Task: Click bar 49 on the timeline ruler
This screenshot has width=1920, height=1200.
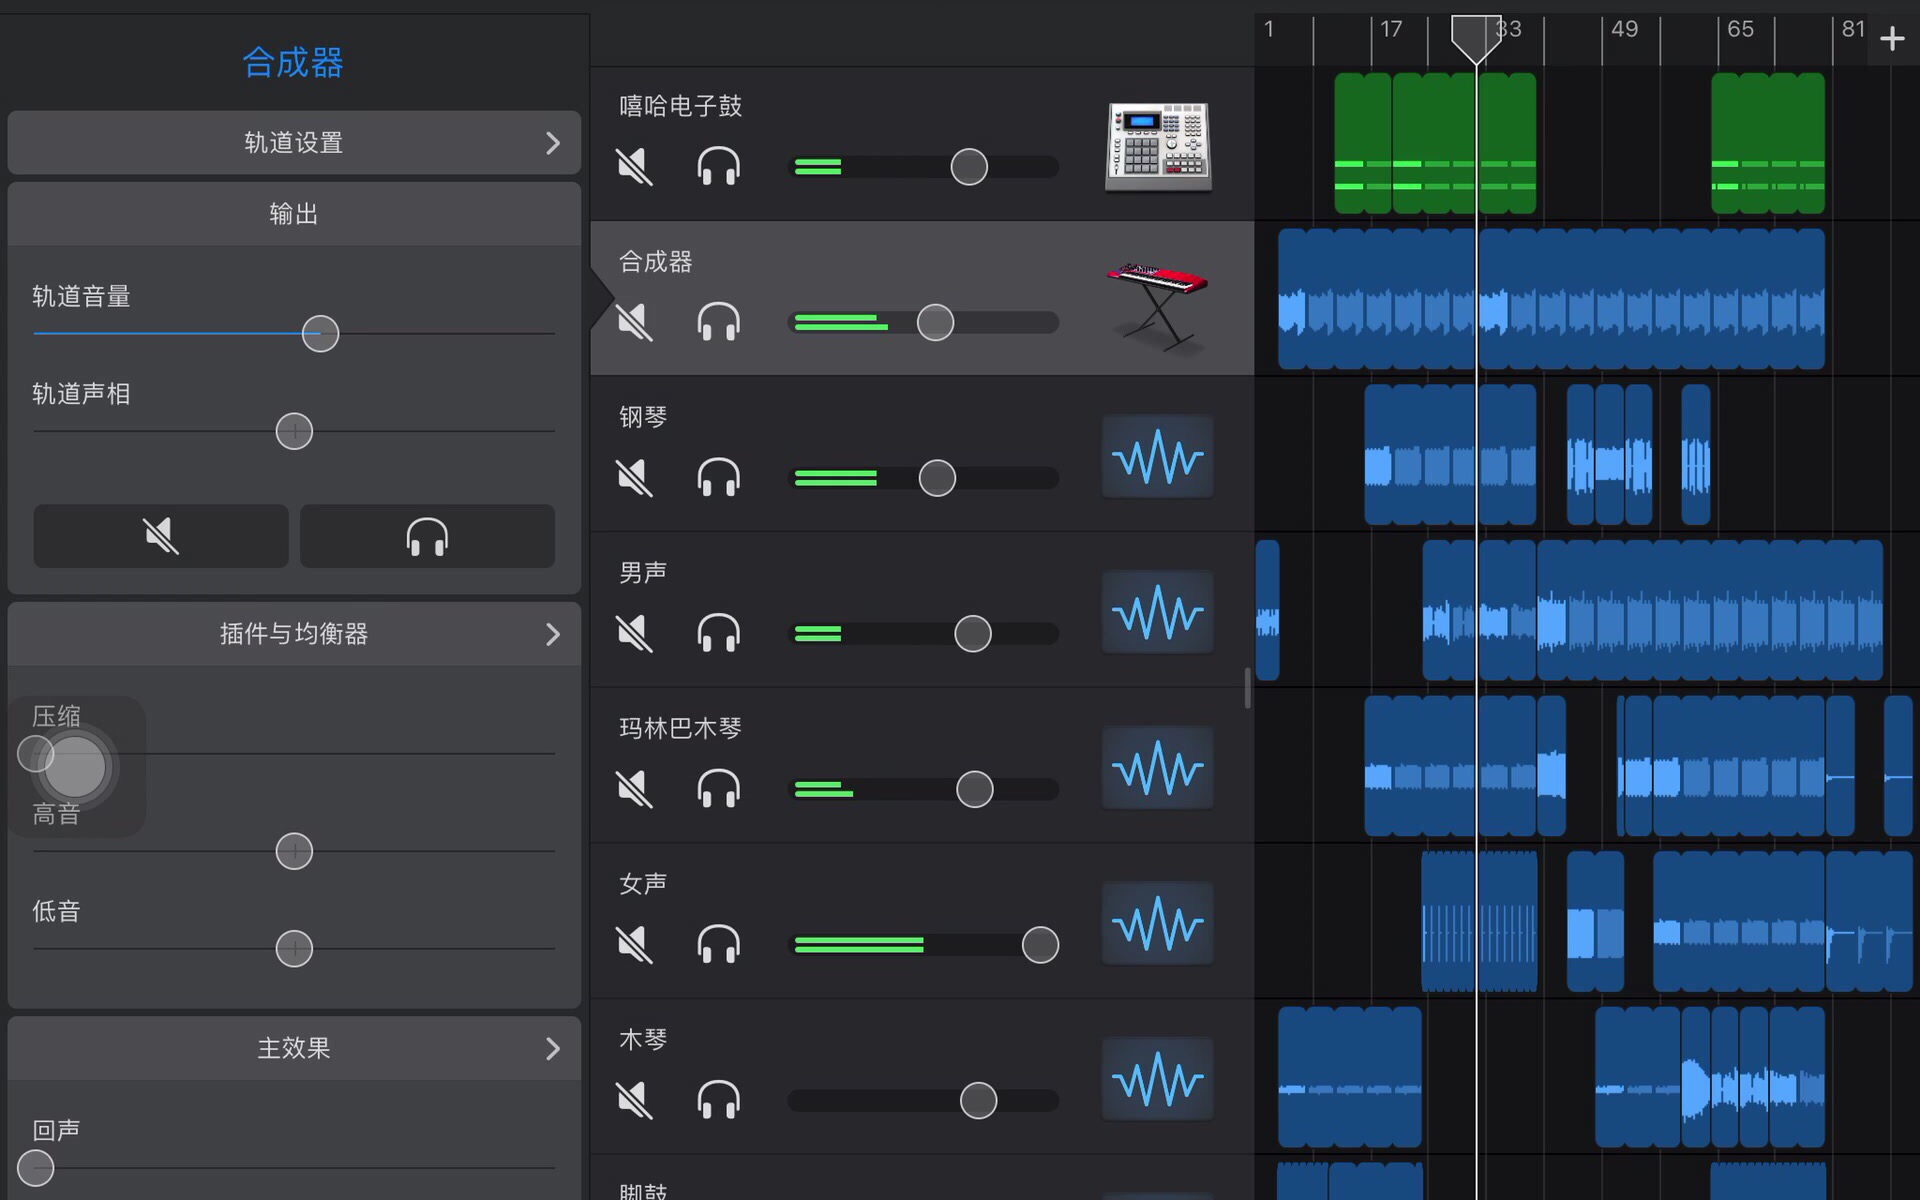Action: click(1624, 29)
